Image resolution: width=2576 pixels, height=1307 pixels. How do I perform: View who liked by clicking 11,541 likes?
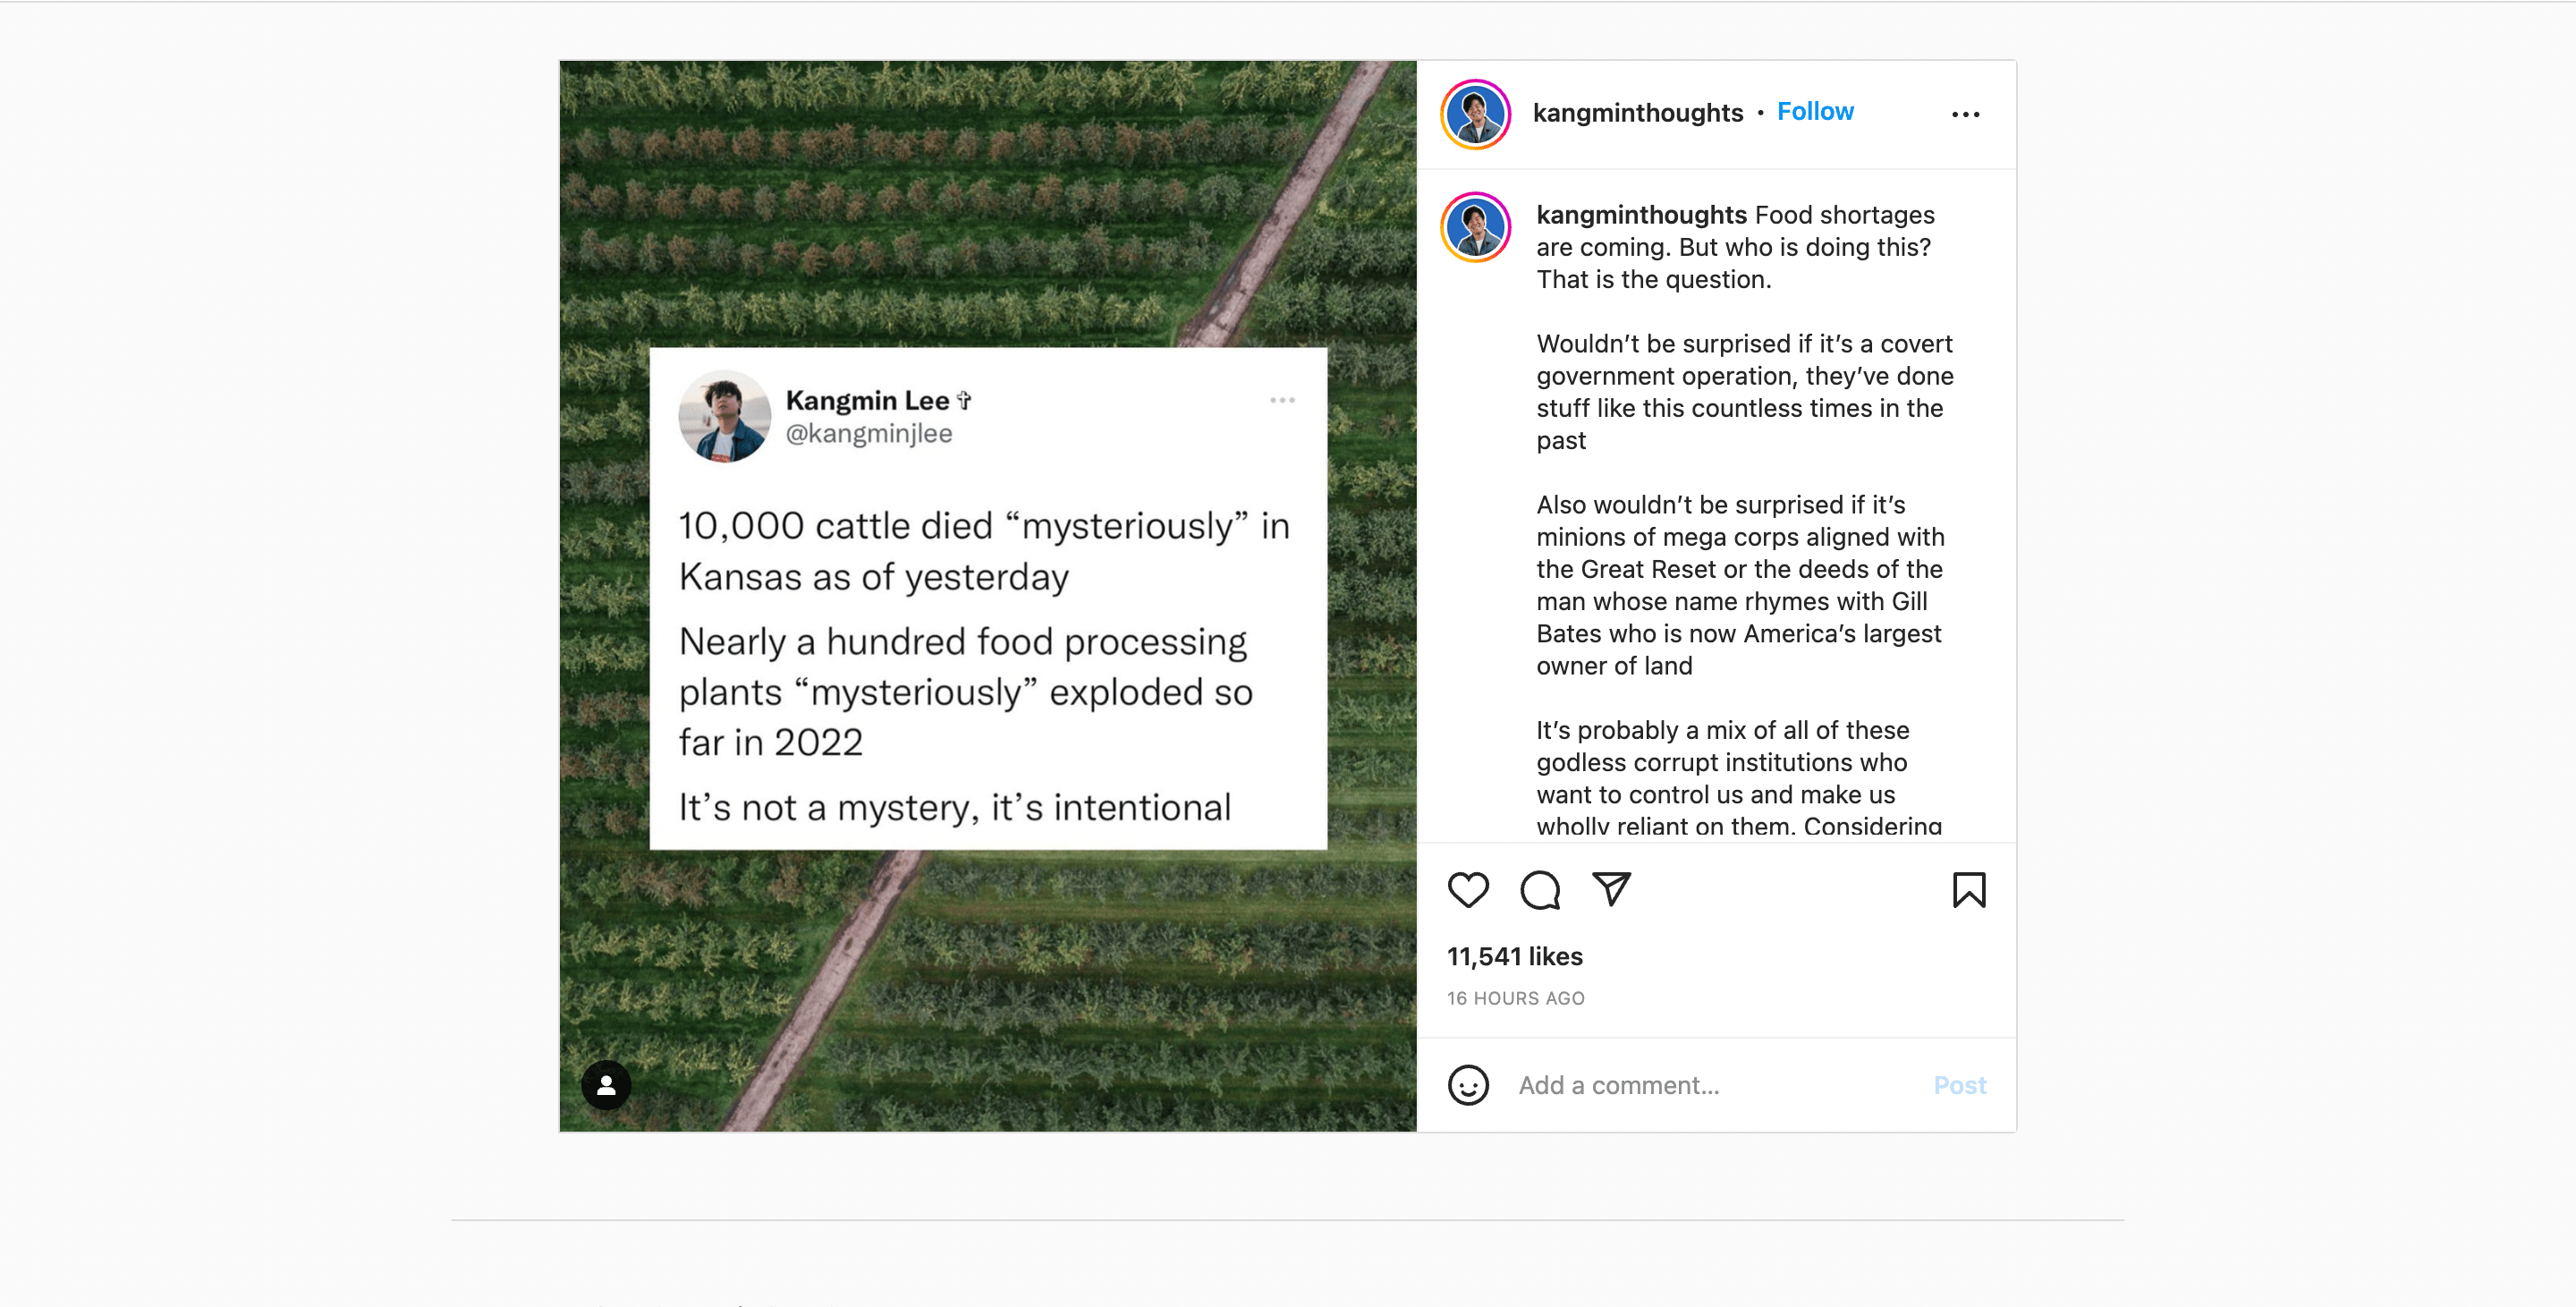1514,956
